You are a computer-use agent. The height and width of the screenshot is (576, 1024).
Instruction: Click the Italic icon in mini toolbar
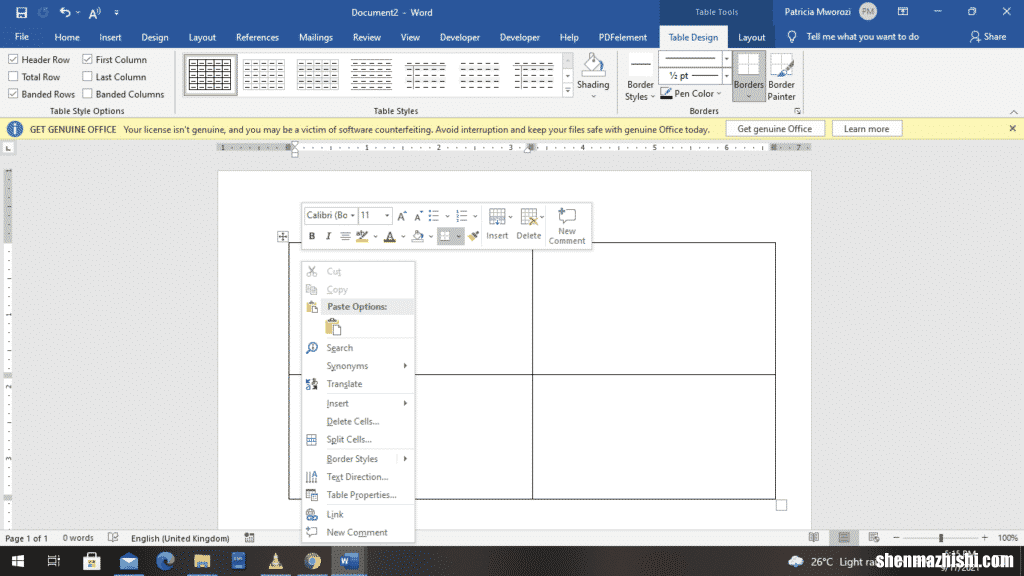pos(328,236)
